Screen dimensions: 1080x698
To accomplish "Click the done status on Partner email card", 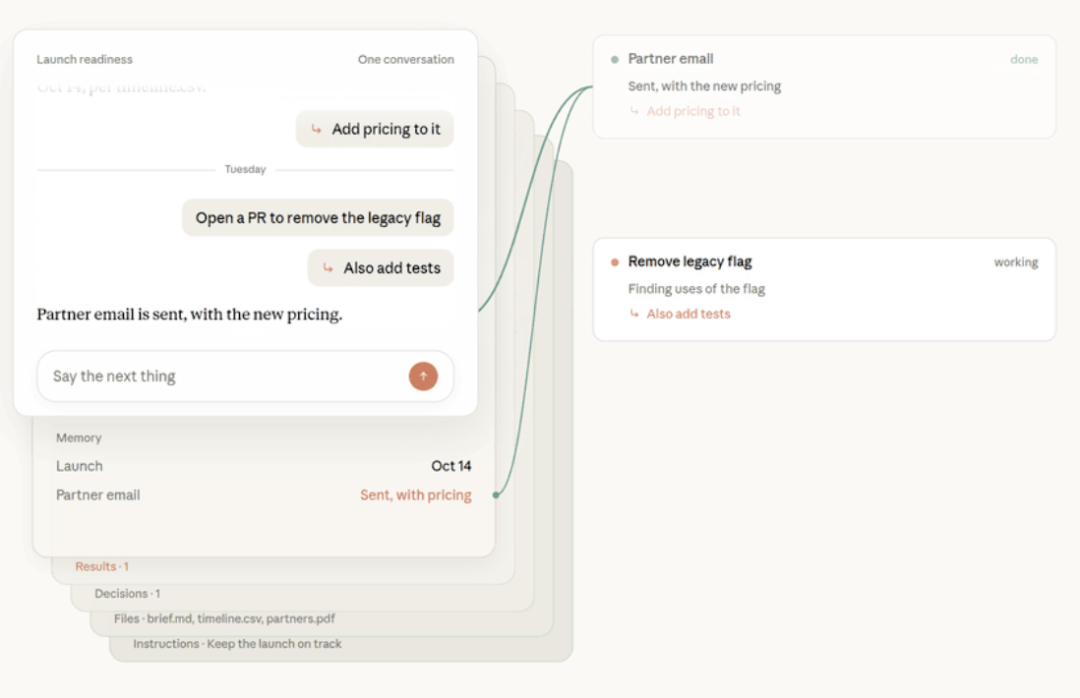I will click(1024, 59).
